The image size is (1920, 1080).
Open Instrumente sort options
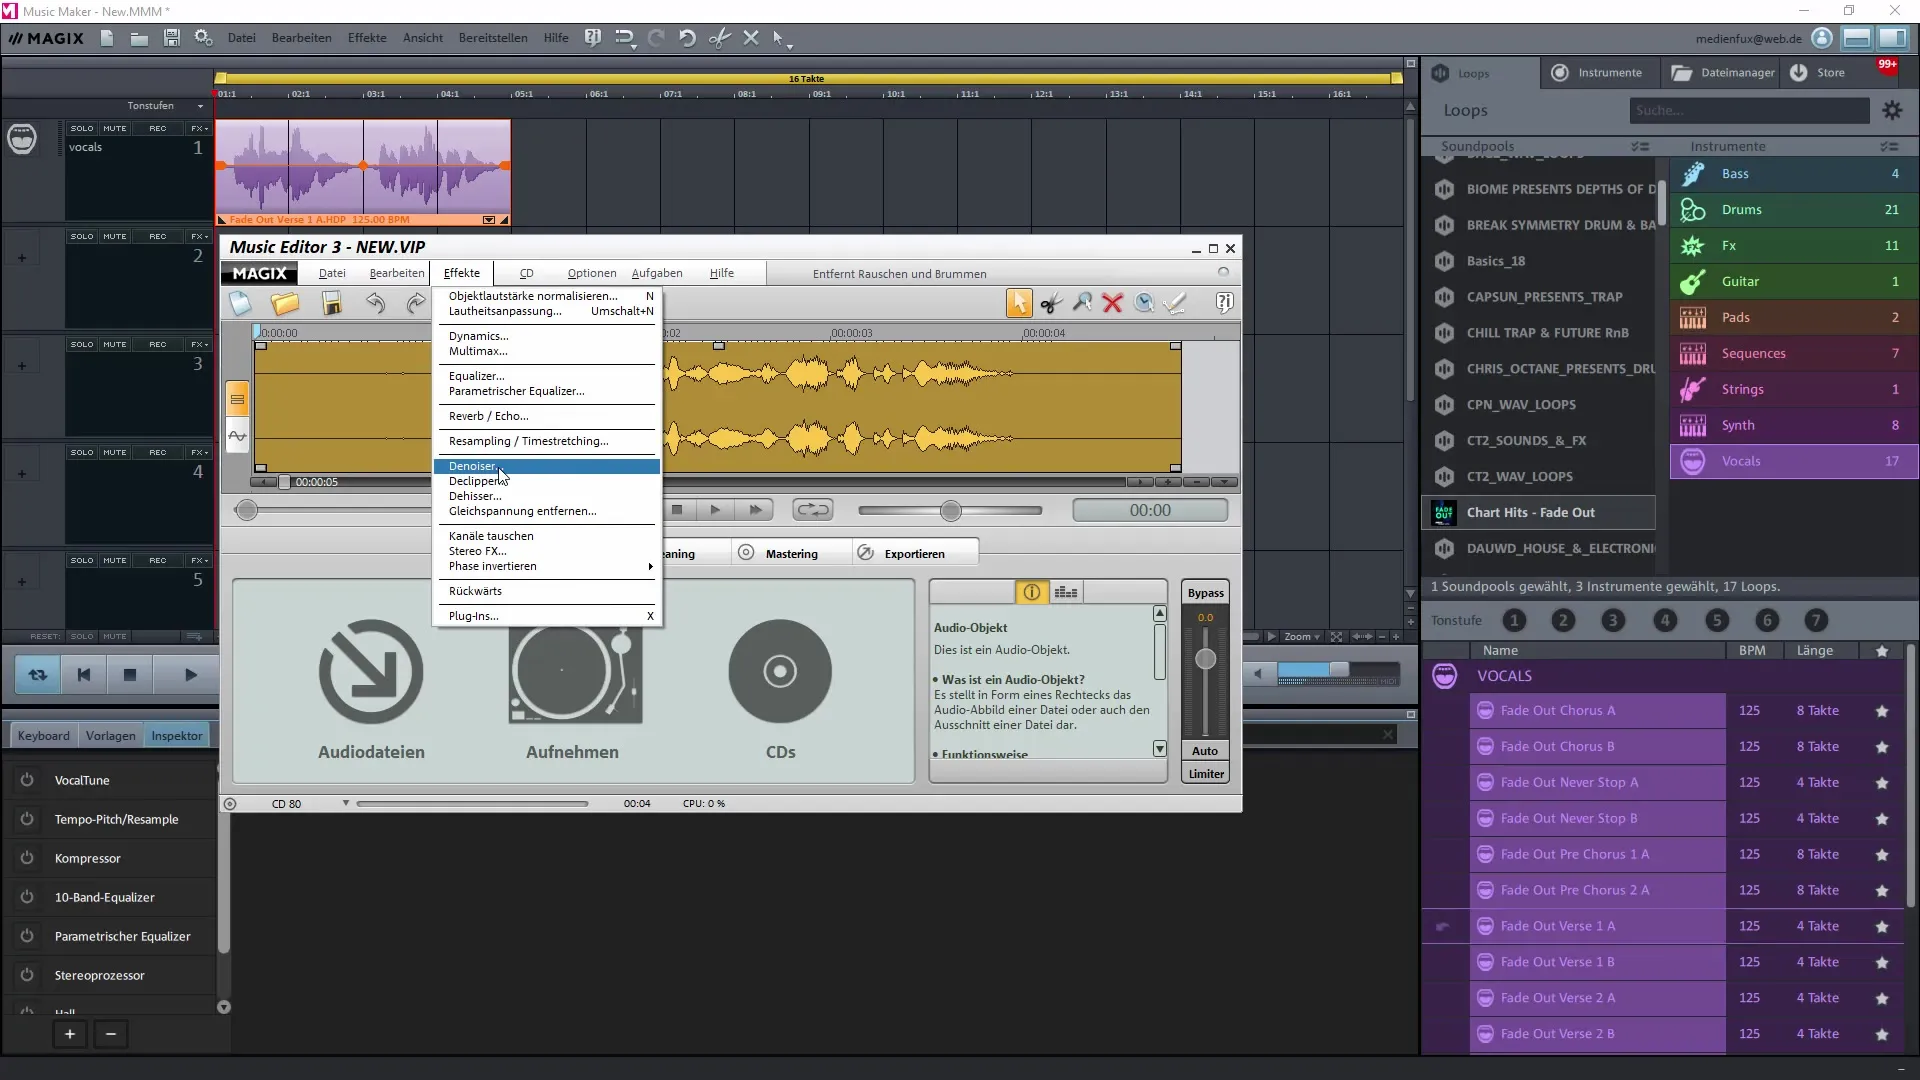1888,146
